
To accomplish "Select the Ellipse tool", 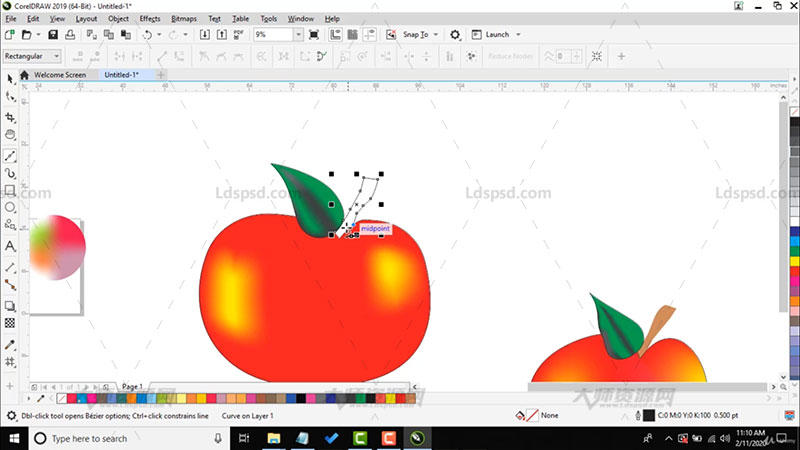I will click(10, 208).
